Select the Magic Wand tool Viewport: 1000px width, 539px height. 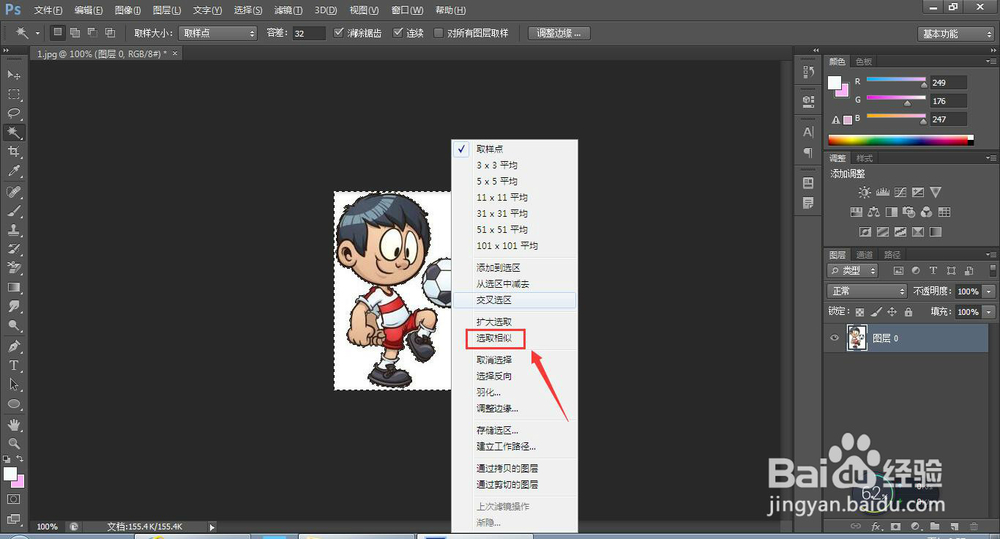point(14,132)
